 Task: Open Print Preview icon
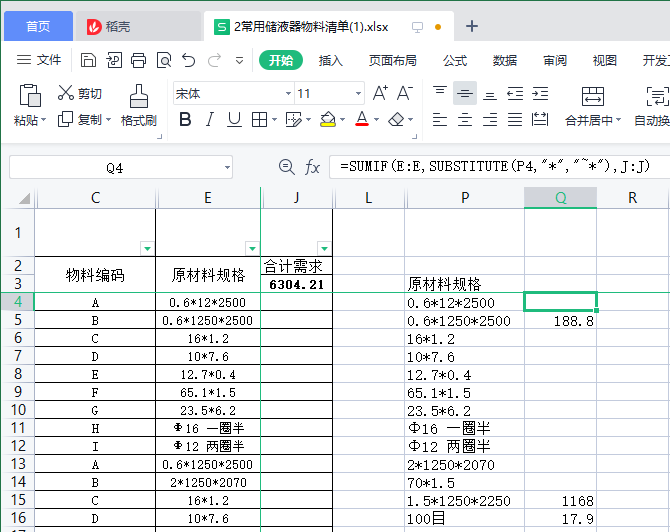164,60
